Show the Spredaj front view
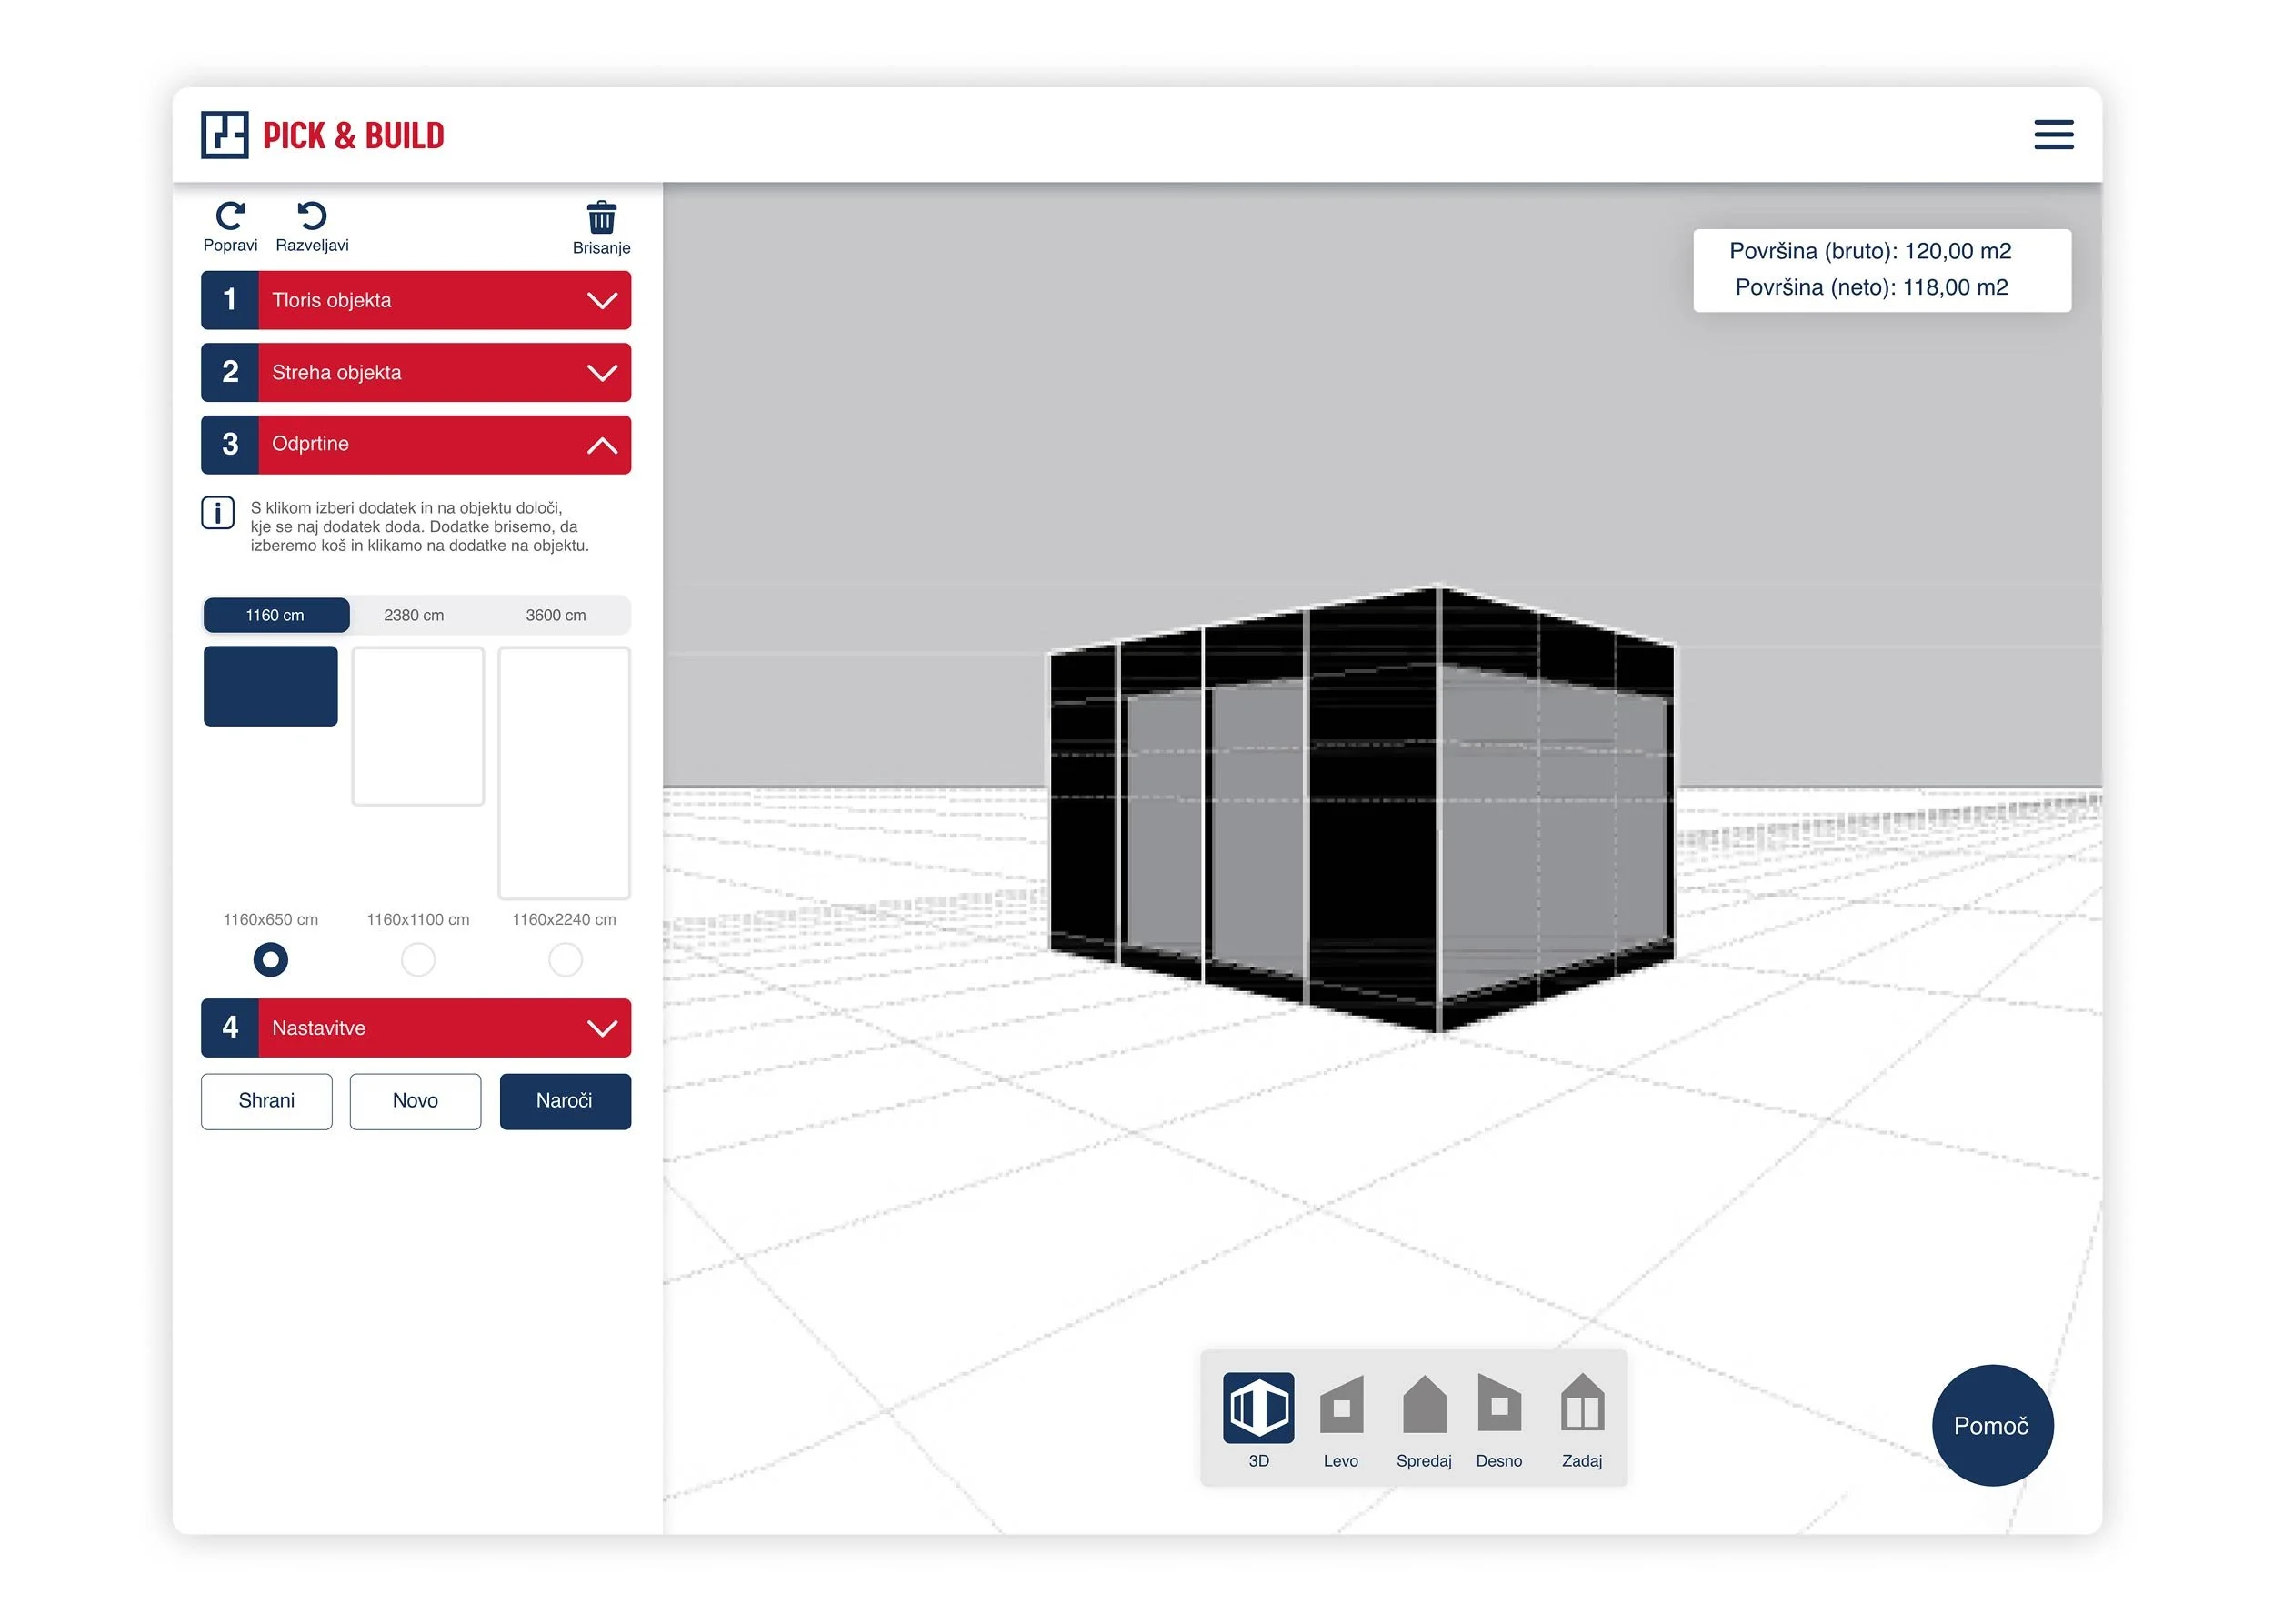 click(x=1424, y=1407)
